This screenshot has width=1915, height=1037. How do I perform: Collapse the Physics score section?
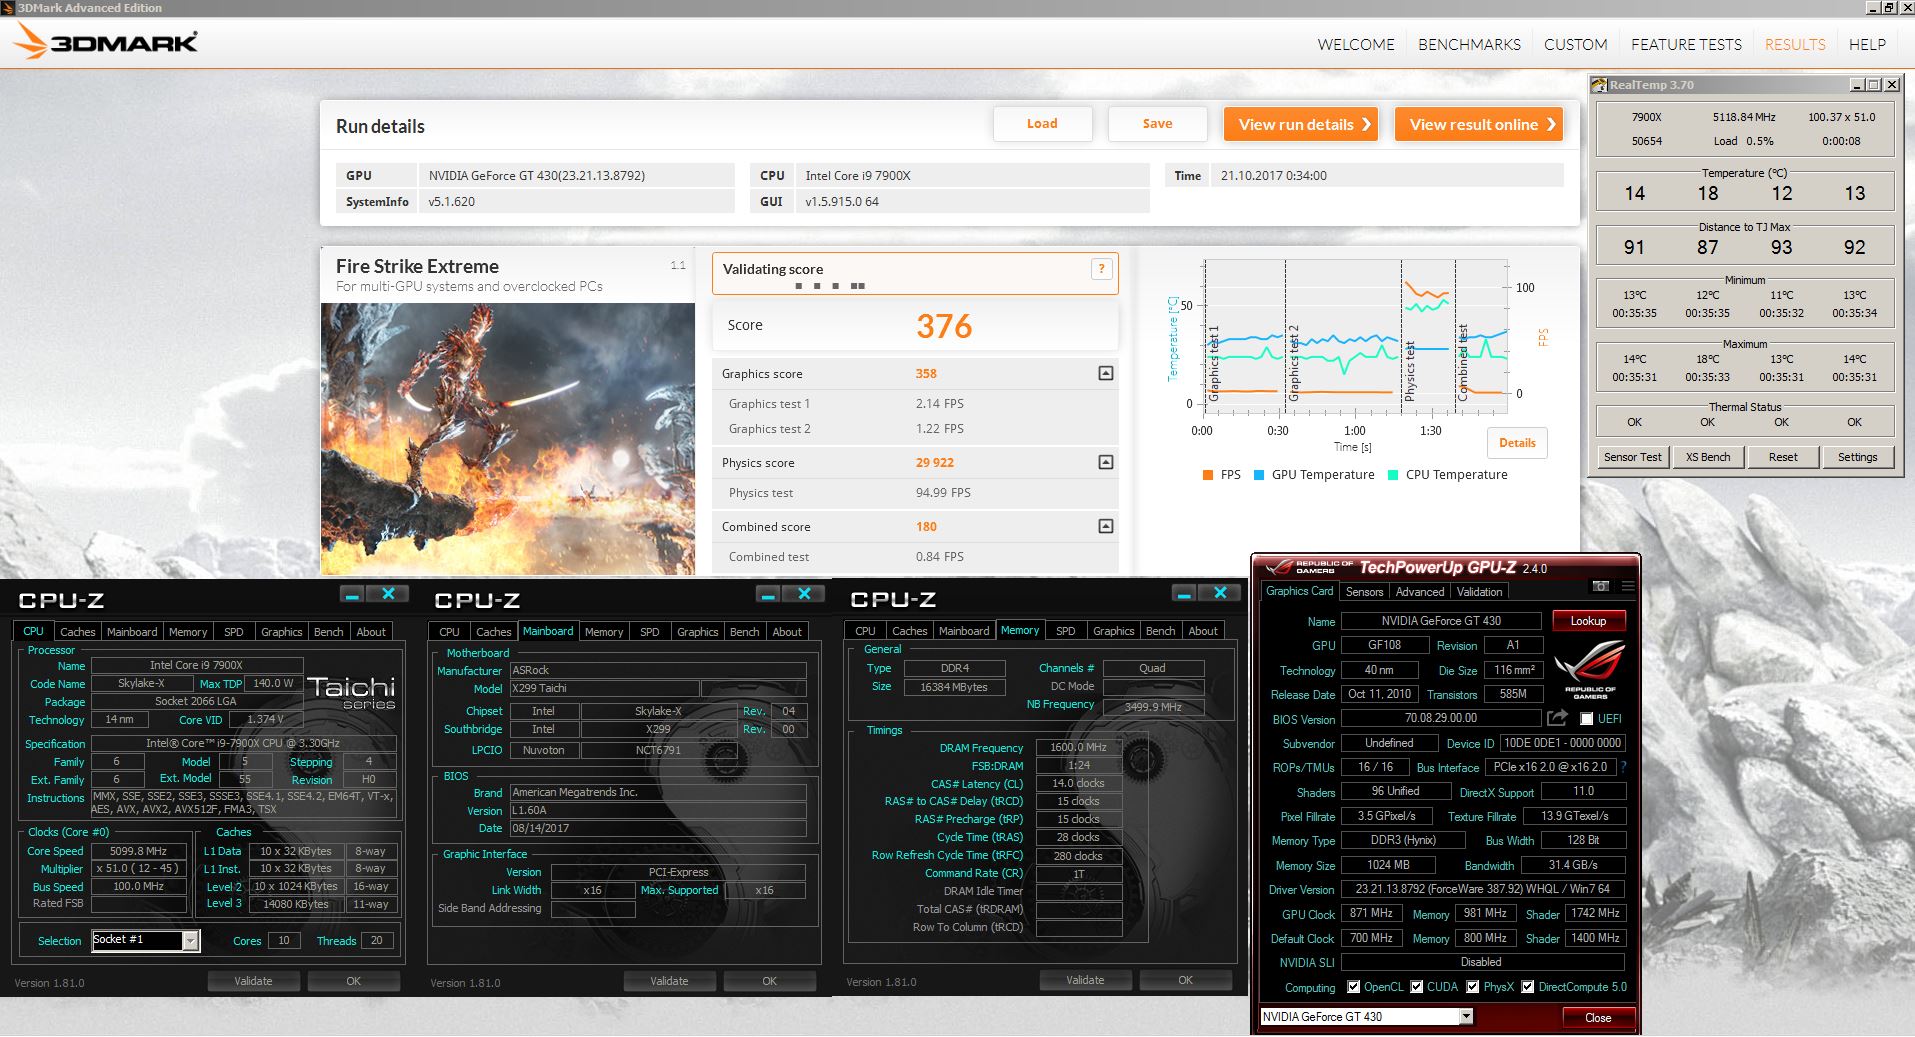(1105, 462)
